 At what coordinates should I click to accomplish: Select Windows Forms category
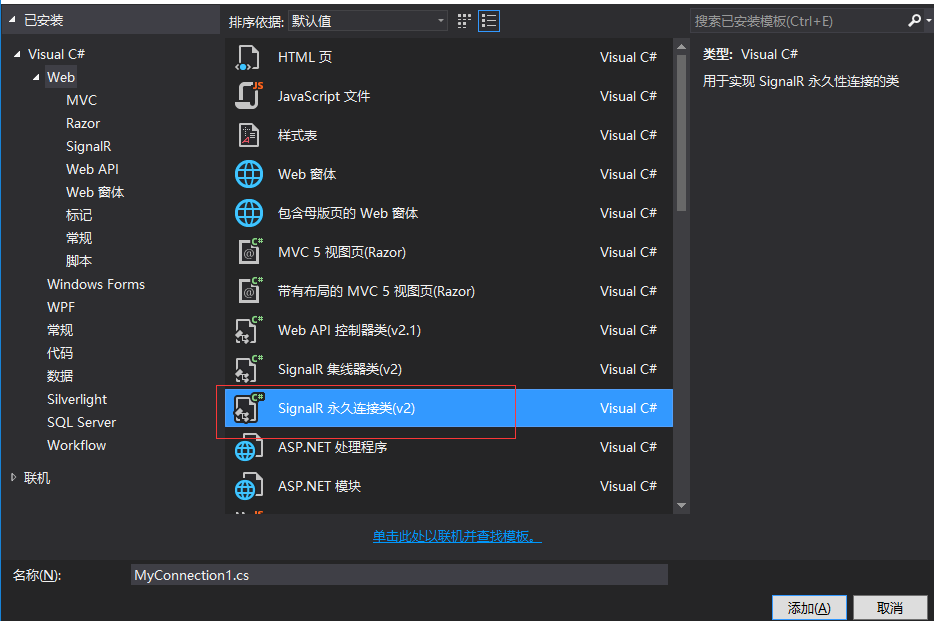[95, 284]
